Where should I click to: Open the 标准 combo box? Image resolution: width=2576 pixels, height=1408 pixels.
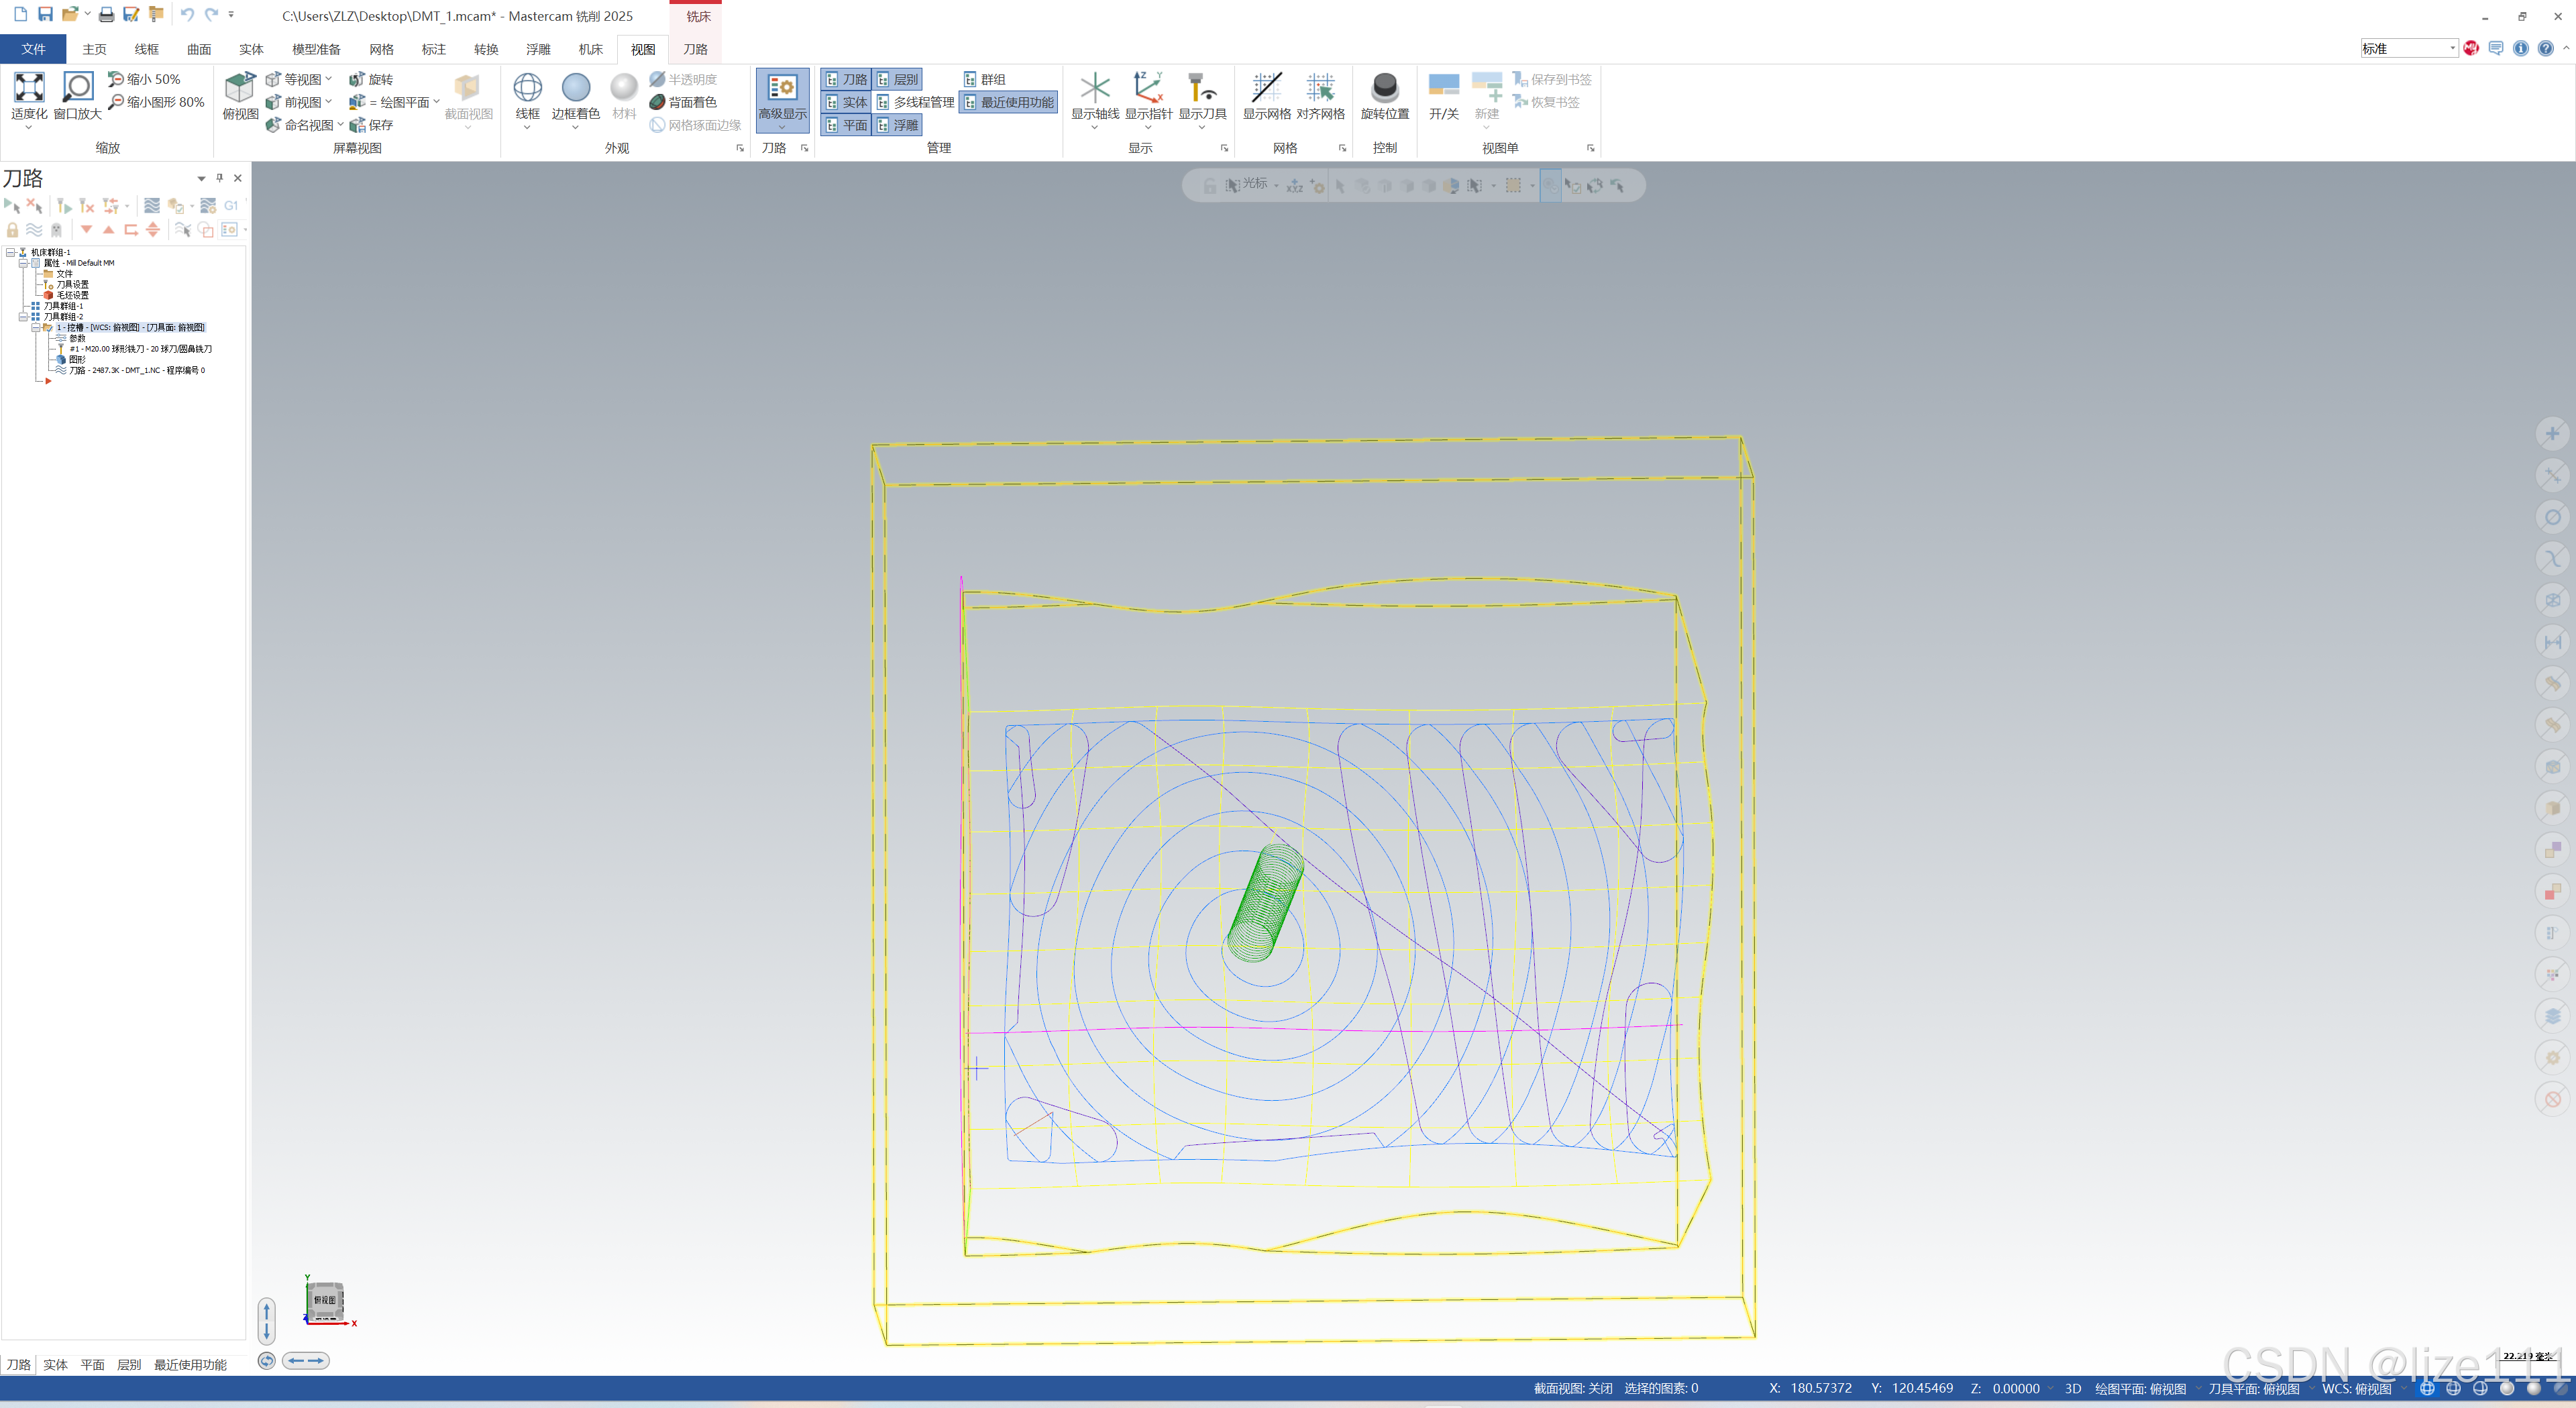point(2408,48)
